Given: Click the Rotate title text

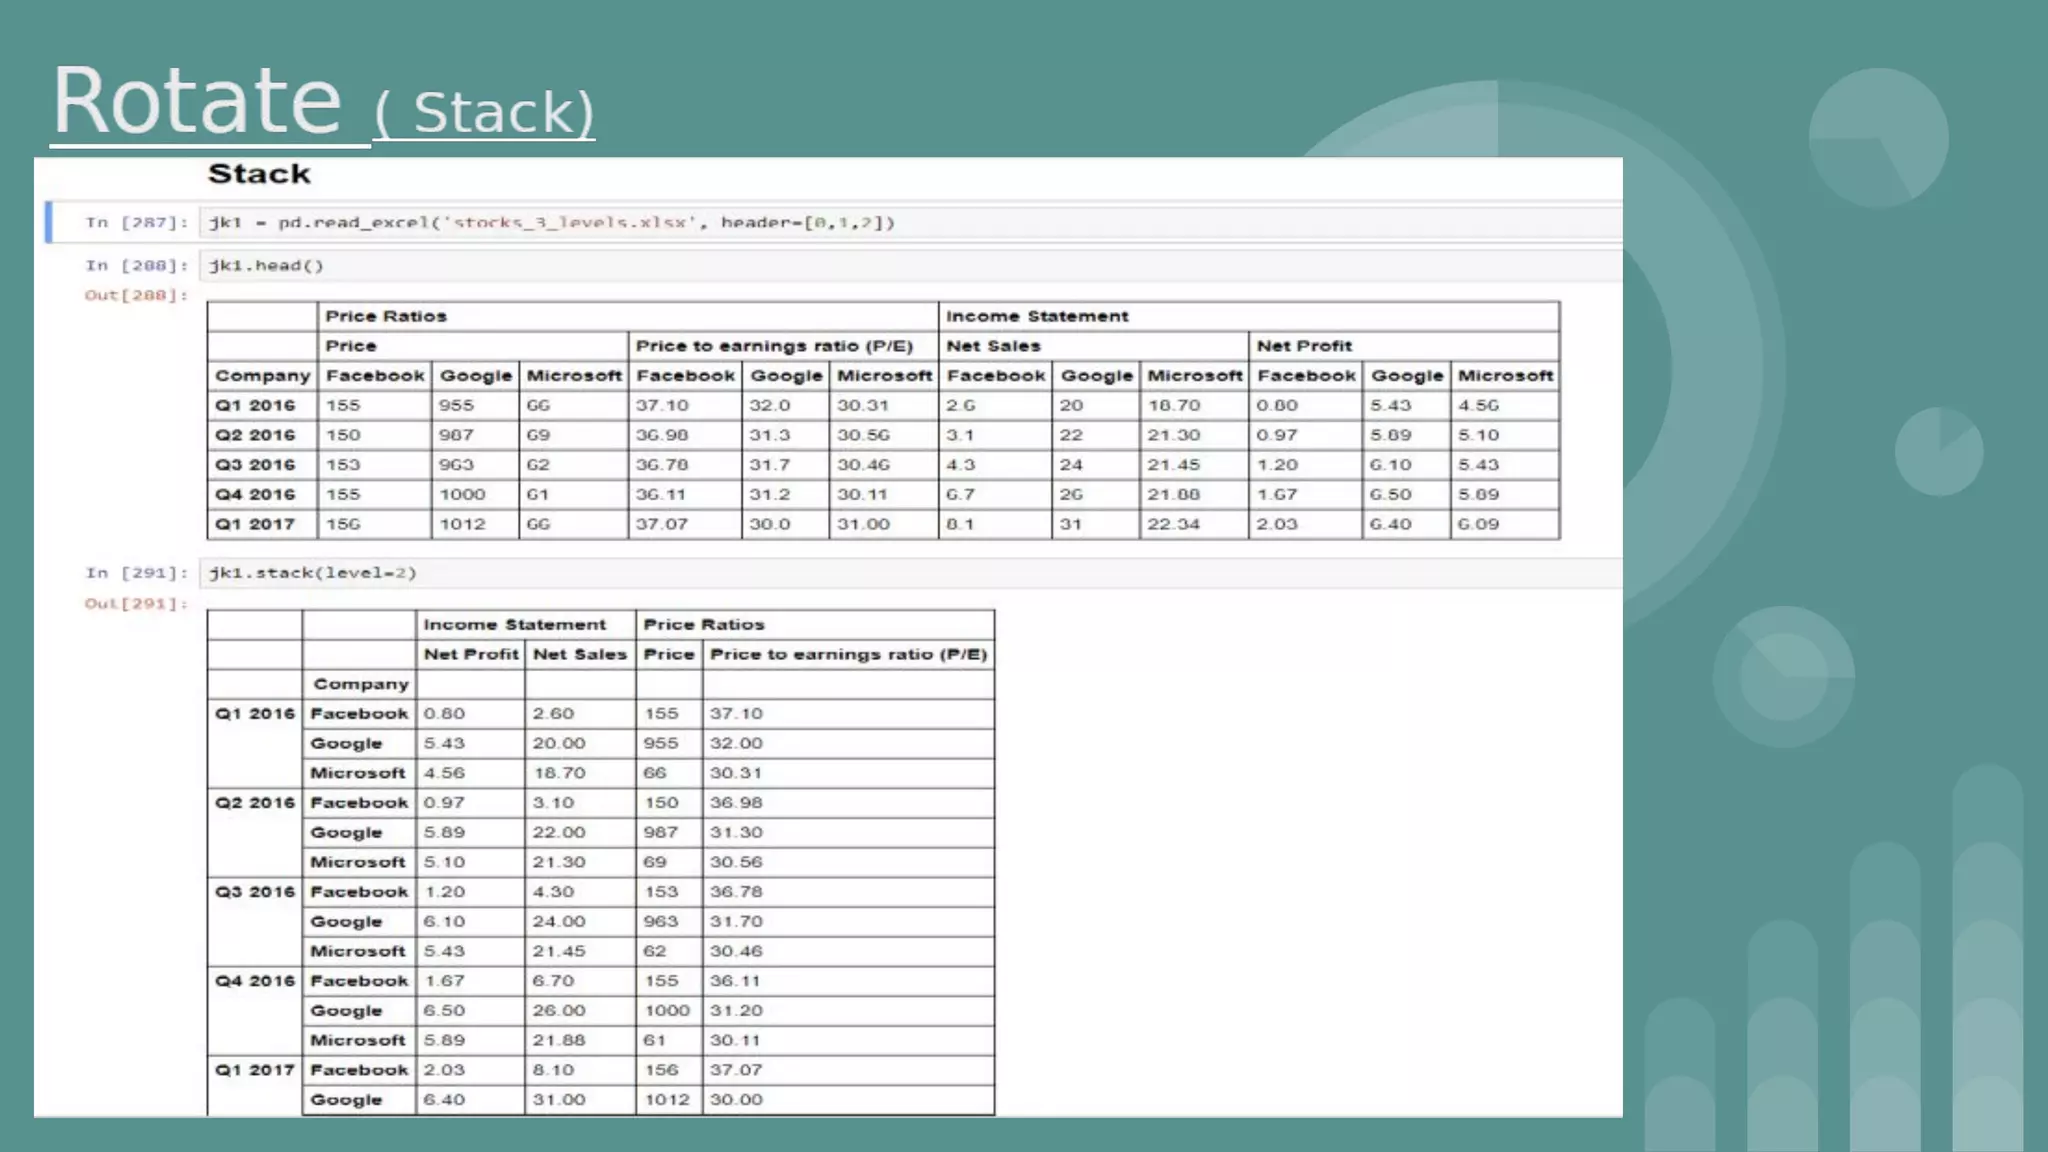Looking at the screenshot, I should pyautogui.click(x=197, y=101).
